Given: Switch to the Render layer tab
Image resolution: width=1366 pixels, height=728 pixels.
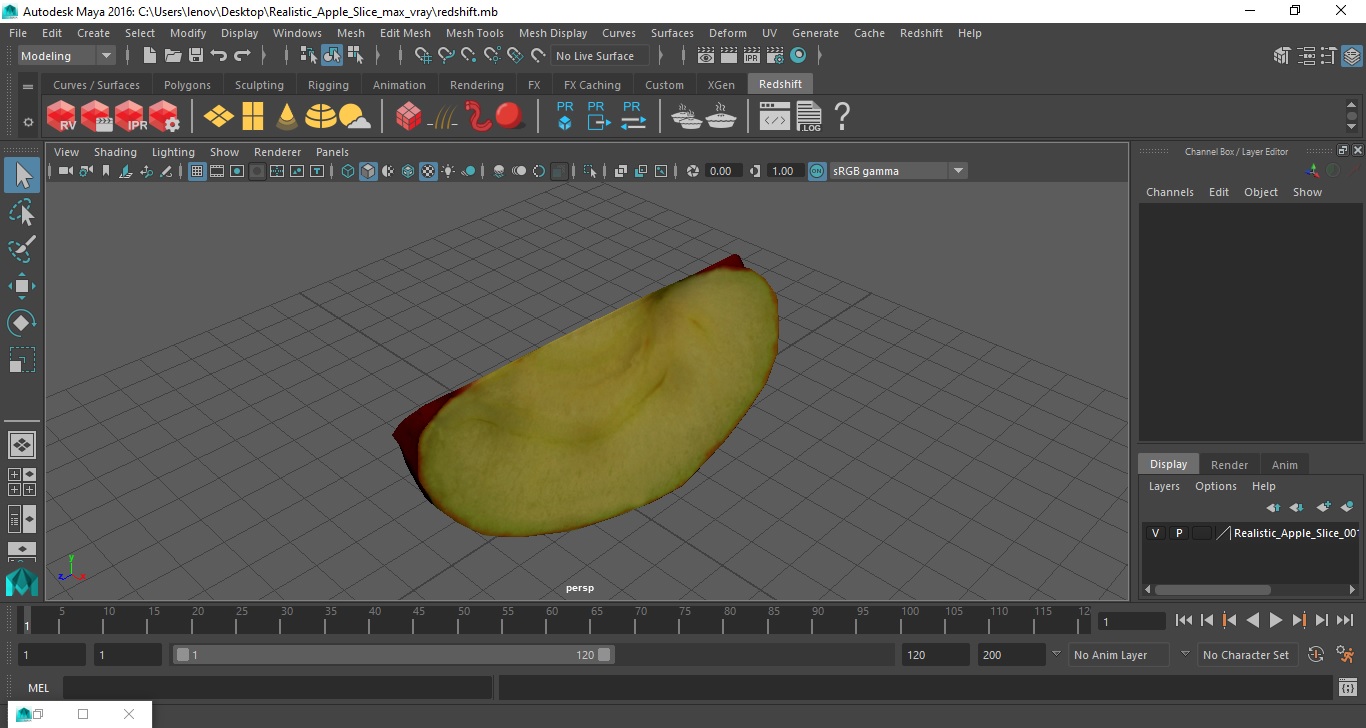Looking at the screenshot, I should coord(1229,464).
